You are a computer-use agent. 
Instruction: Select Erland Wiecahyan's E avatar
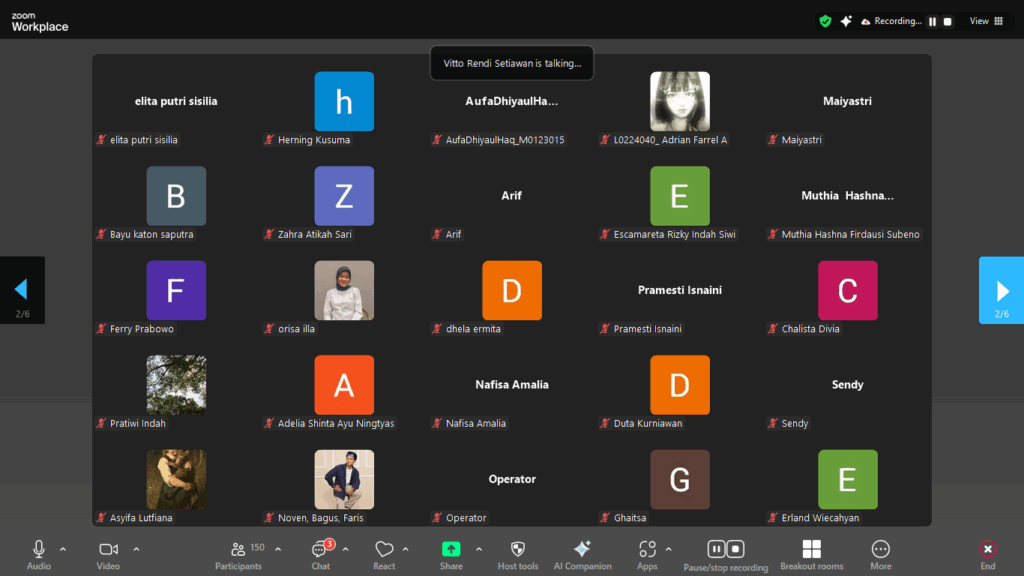pyautogui.click(x=848, y=479)
